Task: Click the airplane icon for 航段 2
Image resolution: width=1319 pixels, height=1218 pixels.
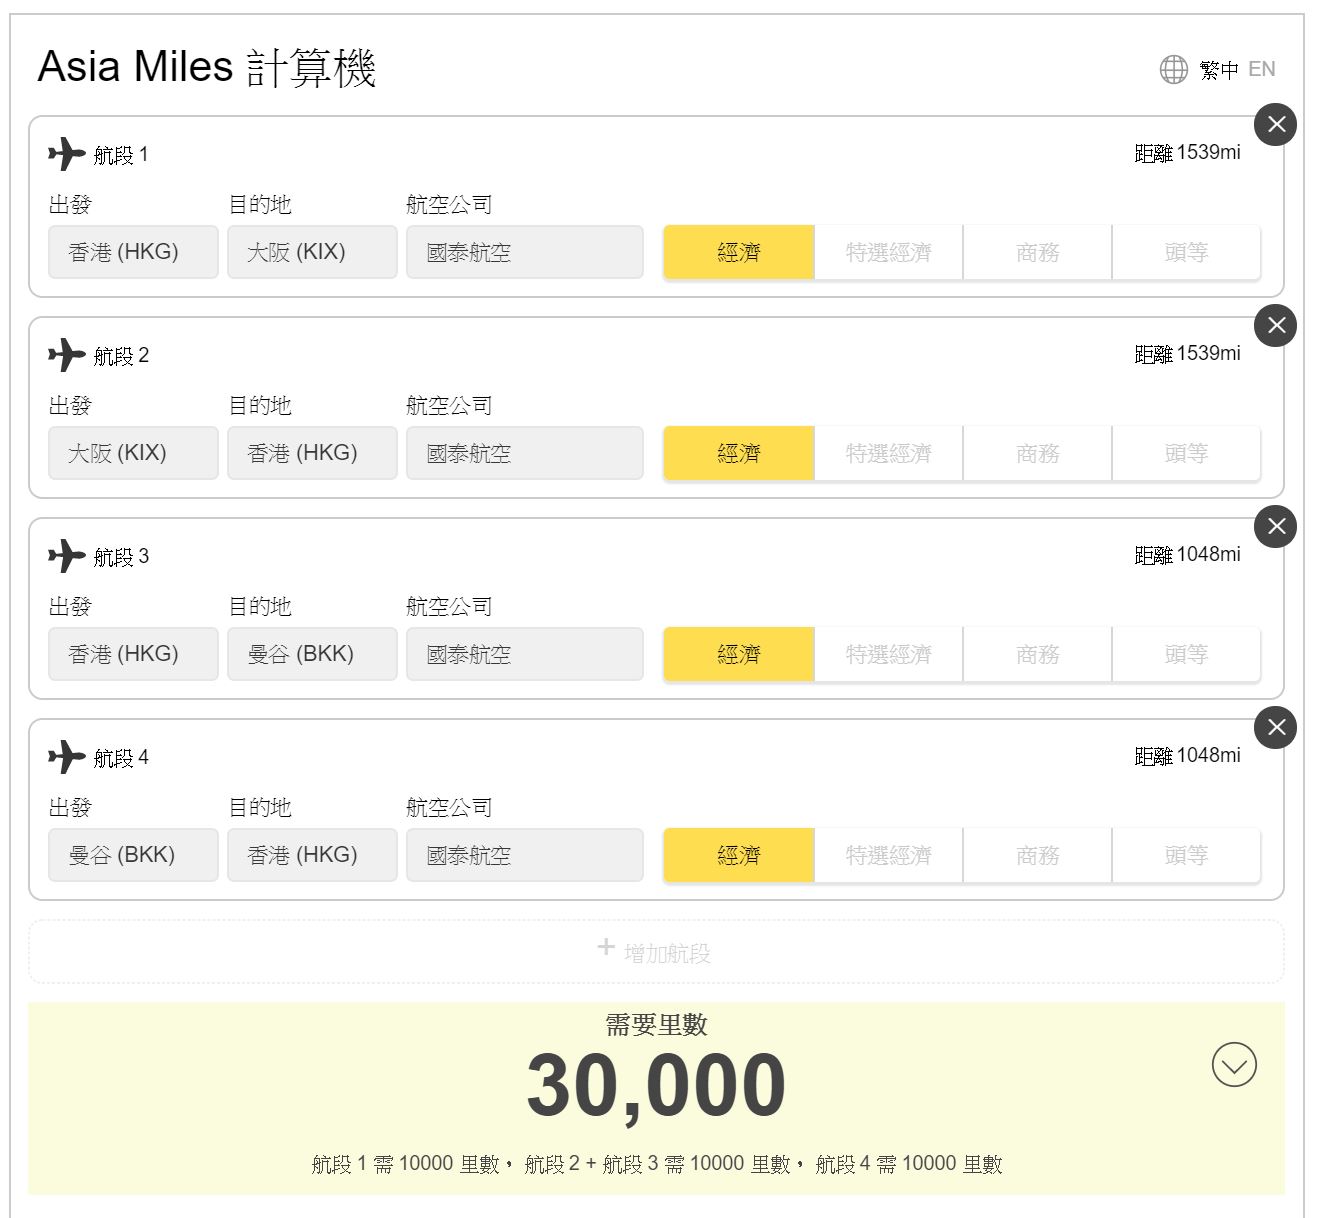Action: coord(66,356)
